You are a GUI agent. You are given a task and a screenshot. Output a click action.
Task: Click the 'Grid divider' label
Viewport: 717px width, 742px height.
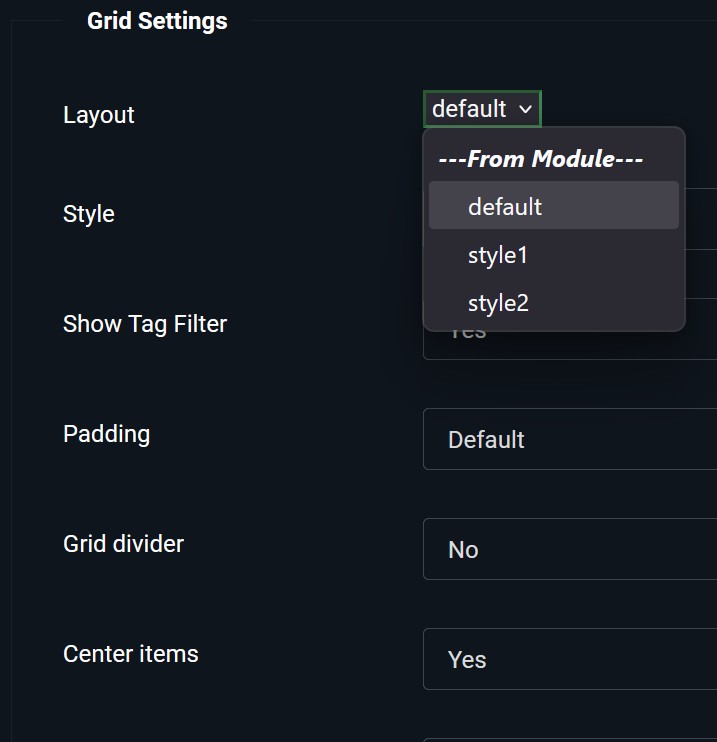click(x=123, y=544)
